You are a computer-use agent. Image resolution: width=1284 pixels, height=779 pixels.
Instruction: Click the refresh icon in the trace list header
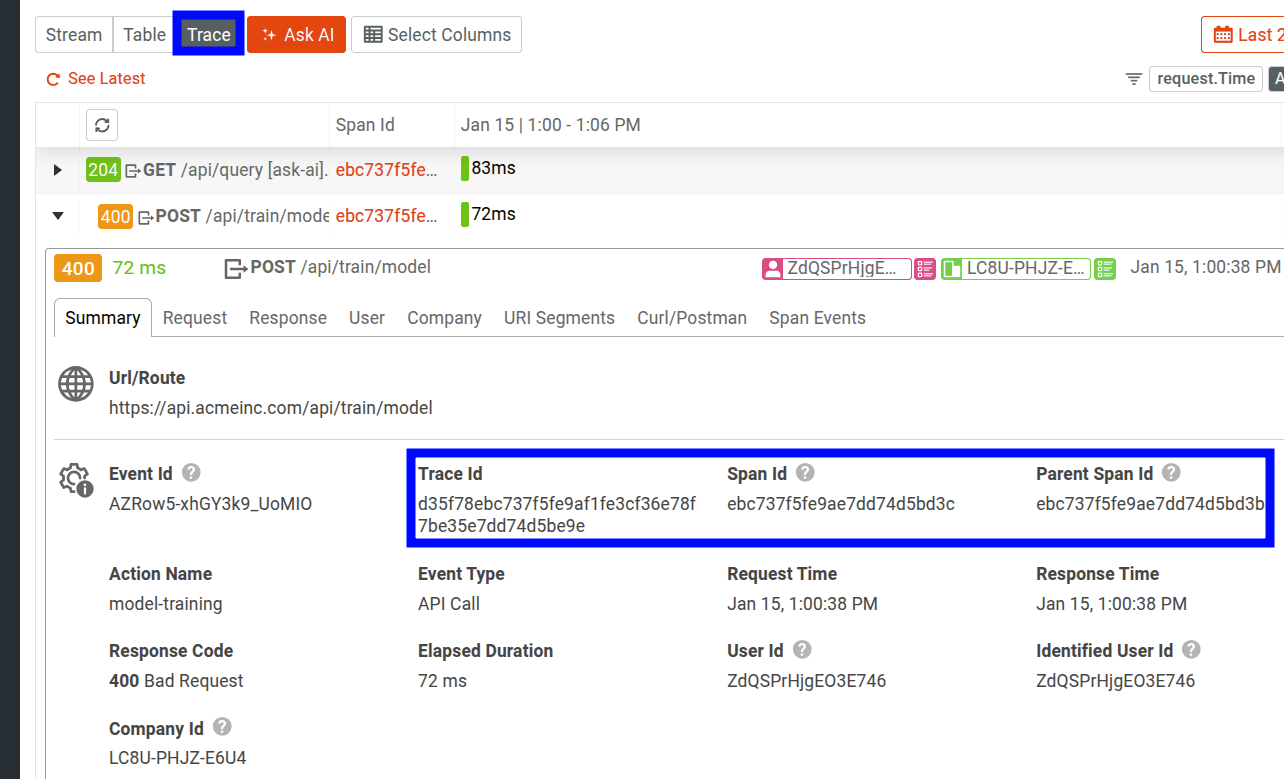tap(101, 124)
